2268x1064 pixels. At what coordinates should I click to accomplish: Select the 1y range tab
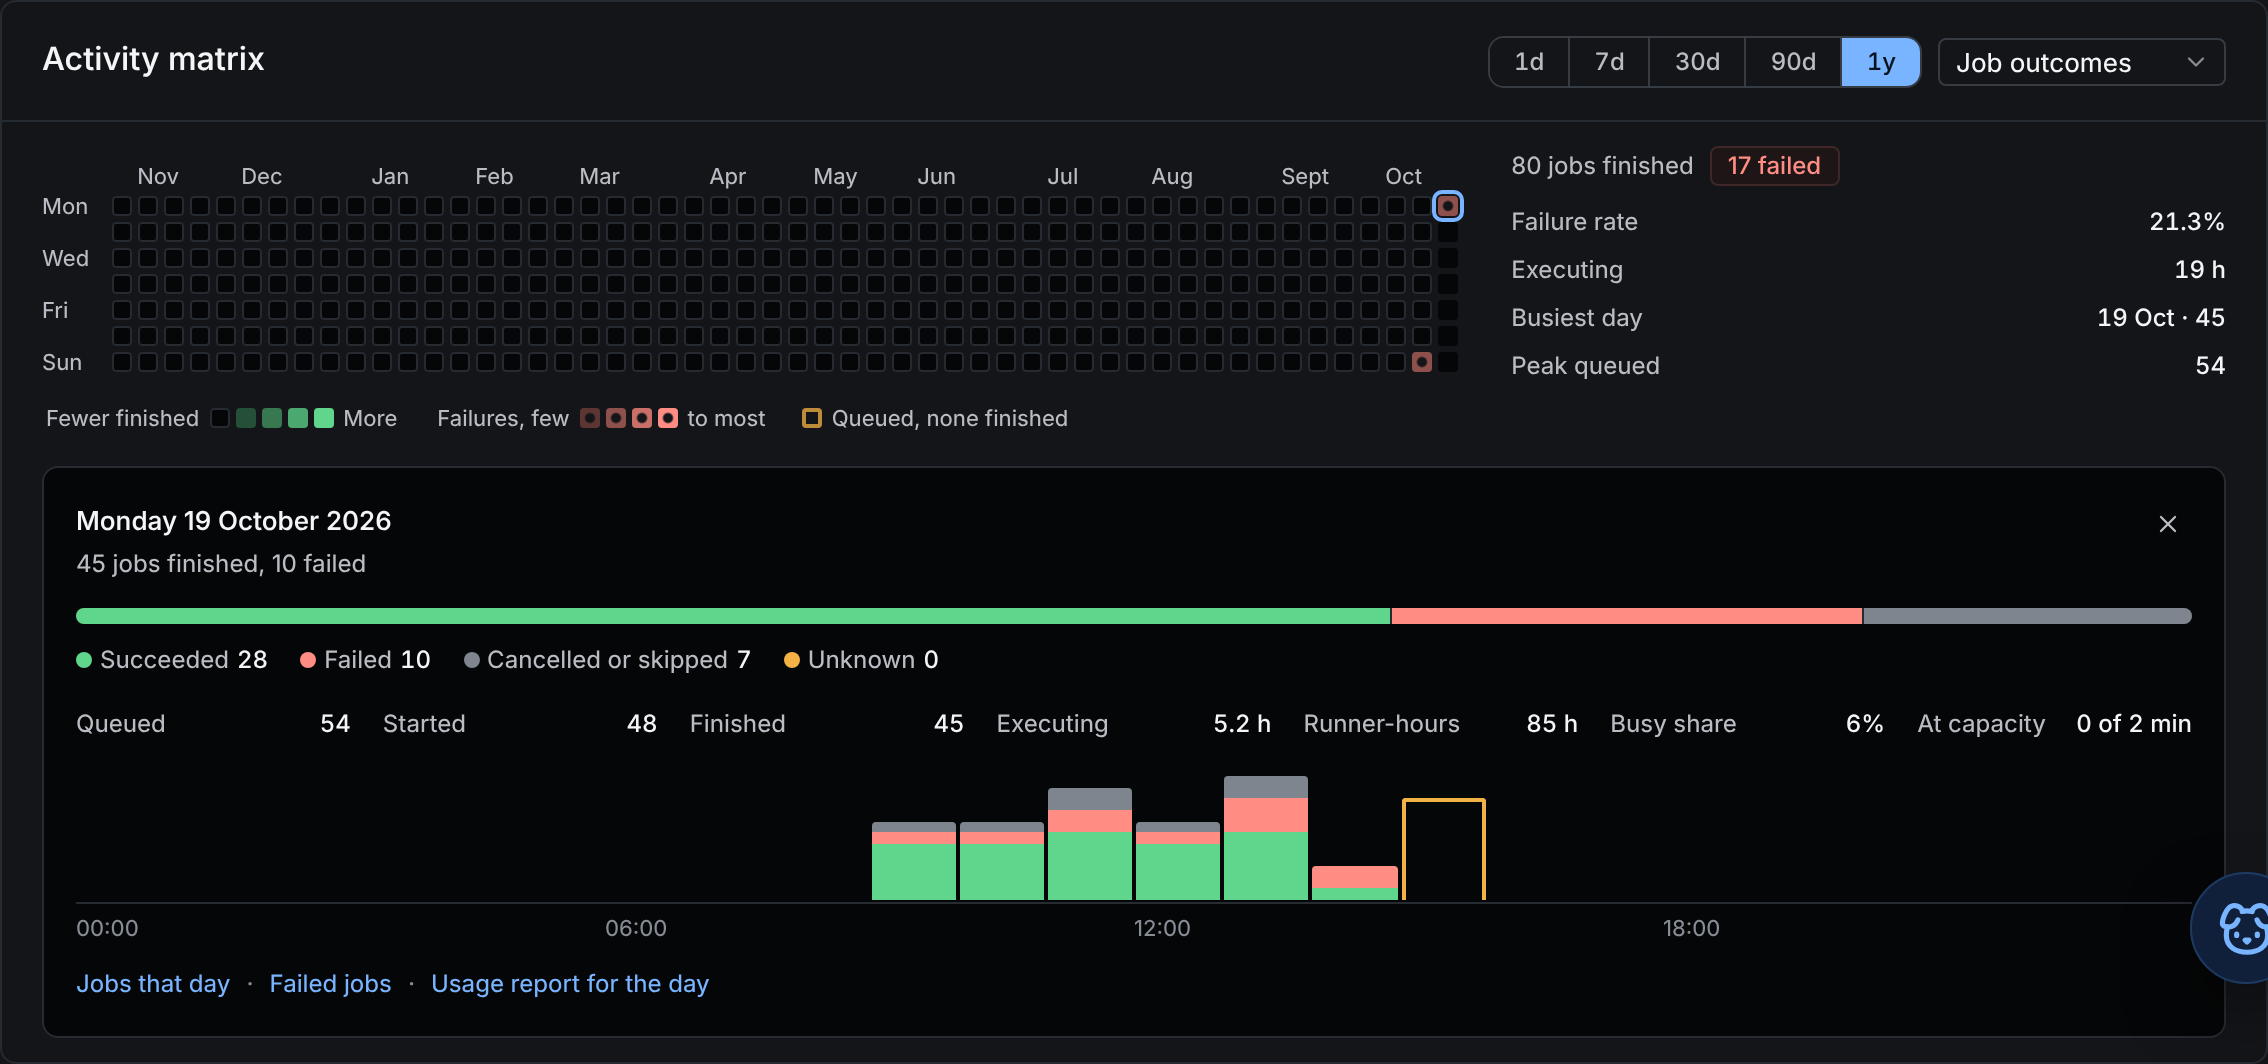pos(1881,62)
